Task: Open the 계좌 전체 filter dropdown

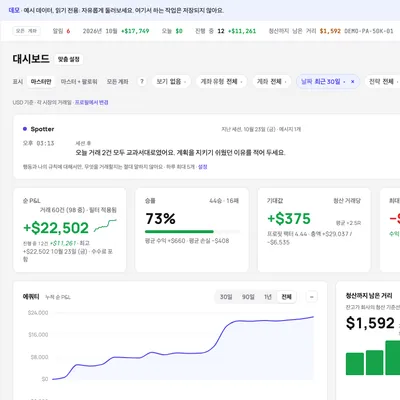Action: pyautogui.click(x=271, y=82)
